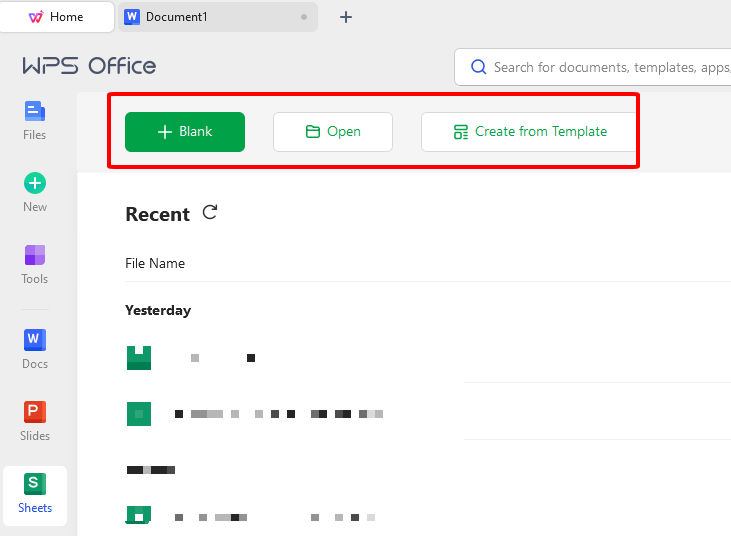
Task: Refresh the Recent file list
Action: click(x=210, y=213)
